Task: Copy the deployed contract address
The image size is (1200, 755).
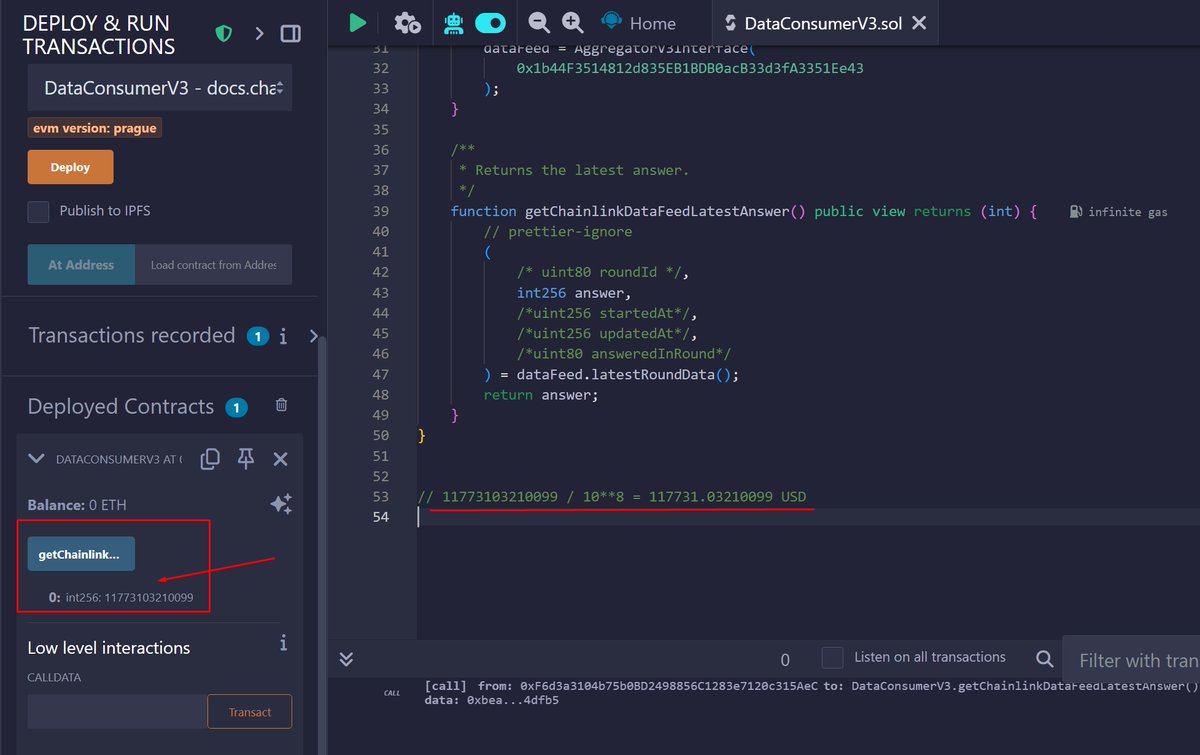Action: (x=210, y=459)
